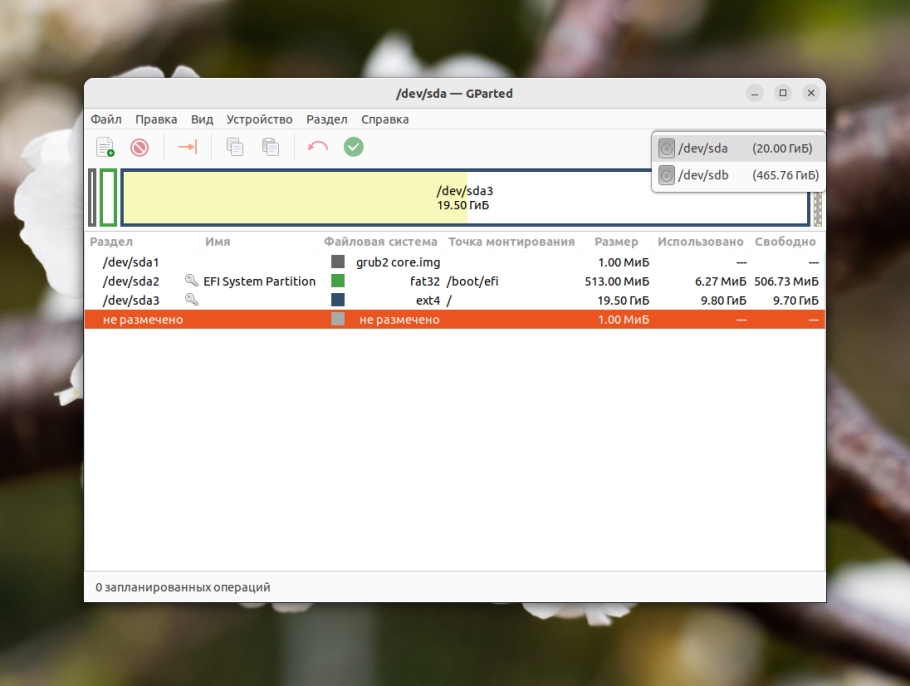The image size is (910, 686).
Task: Click the red Delete partition icon
Action: tap(139, 147)
